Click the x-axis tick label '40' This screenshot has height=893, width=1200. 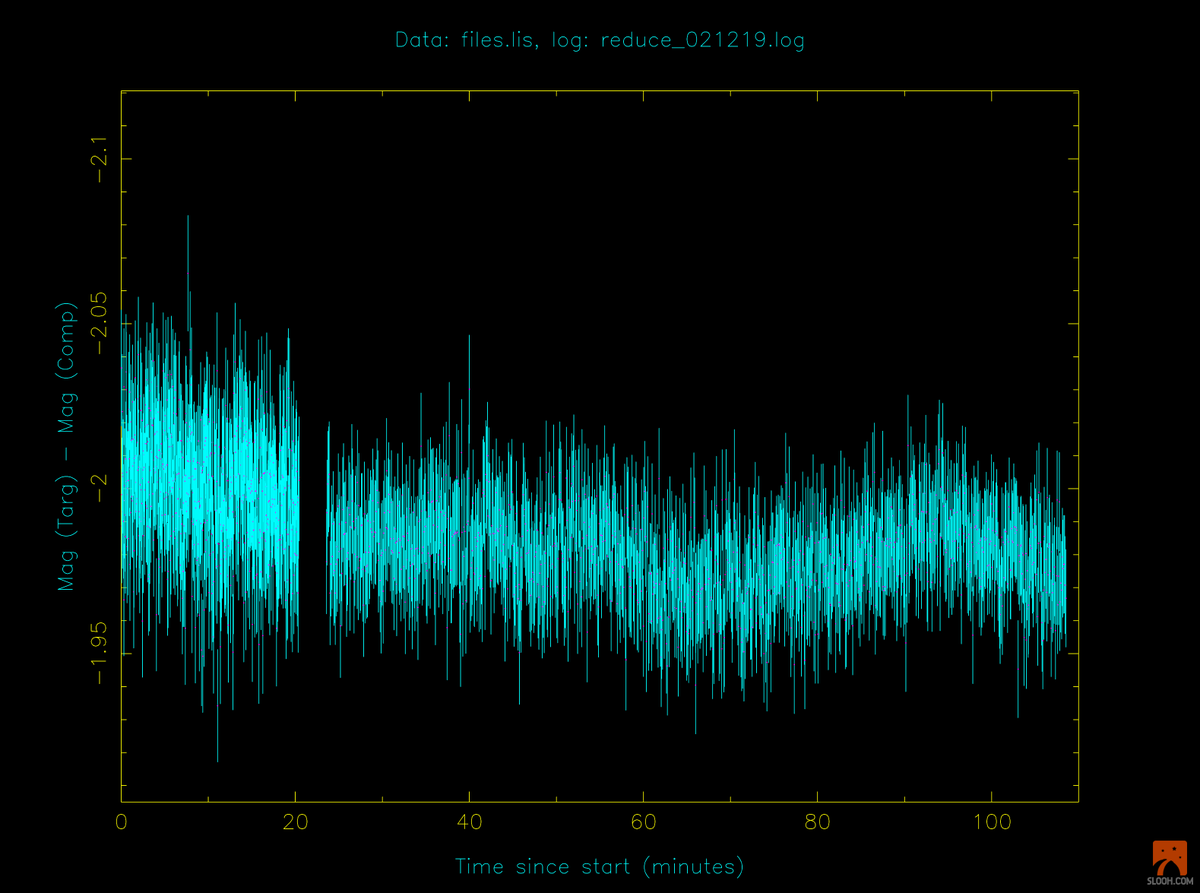pos(469,823)
